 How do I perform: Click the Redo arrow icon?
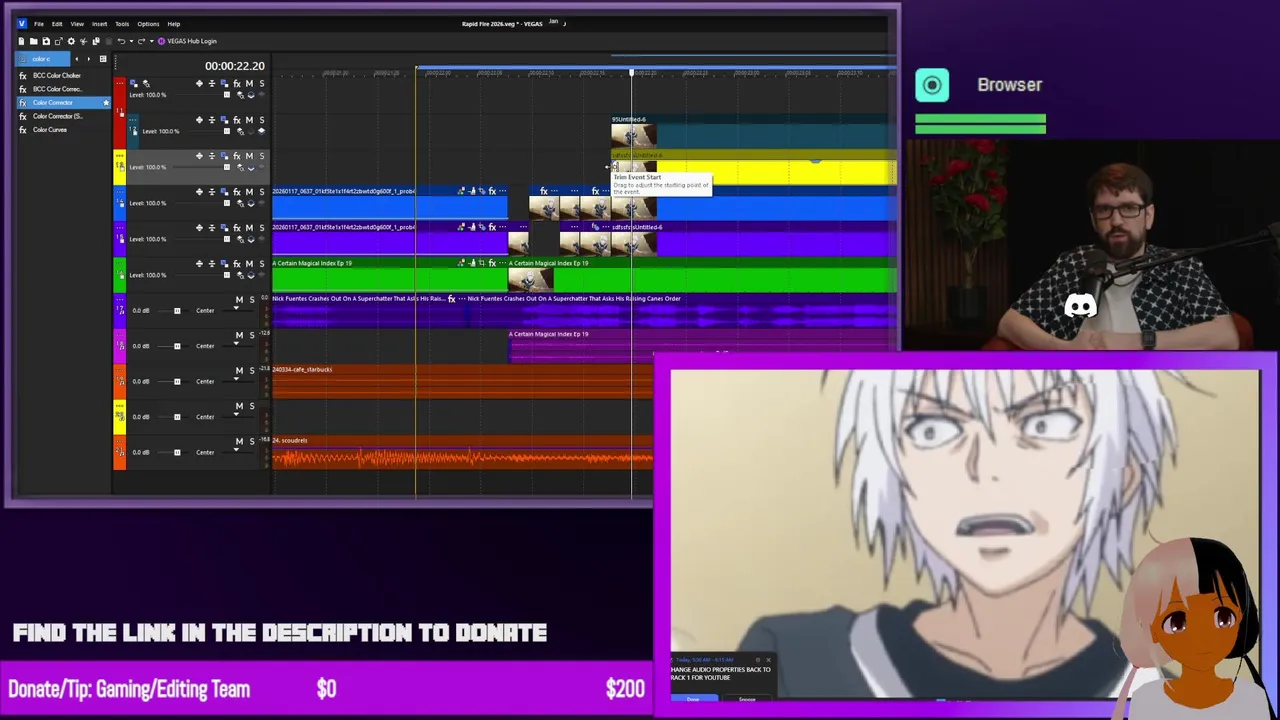pyautogui.click(x=141, y=41)
